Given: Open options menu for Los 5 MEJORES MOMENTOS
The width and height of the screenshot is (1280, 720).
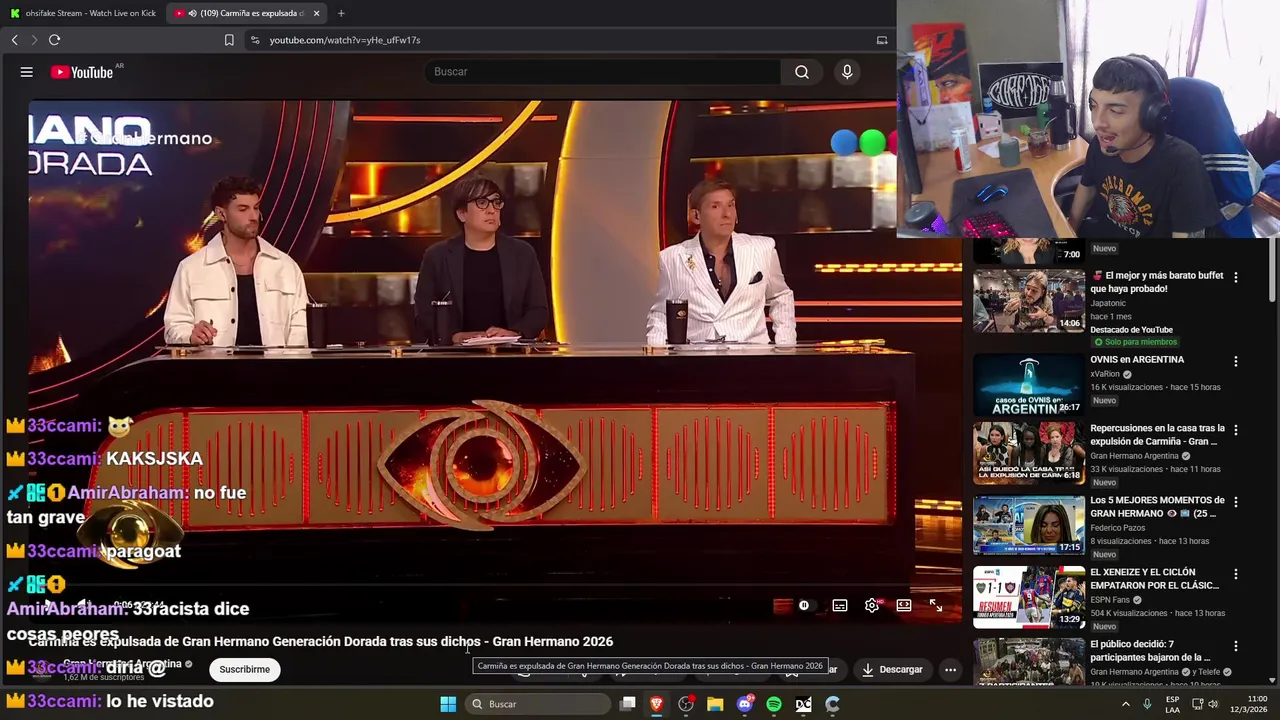Looking at the screenshot, I should [1236, 502].
